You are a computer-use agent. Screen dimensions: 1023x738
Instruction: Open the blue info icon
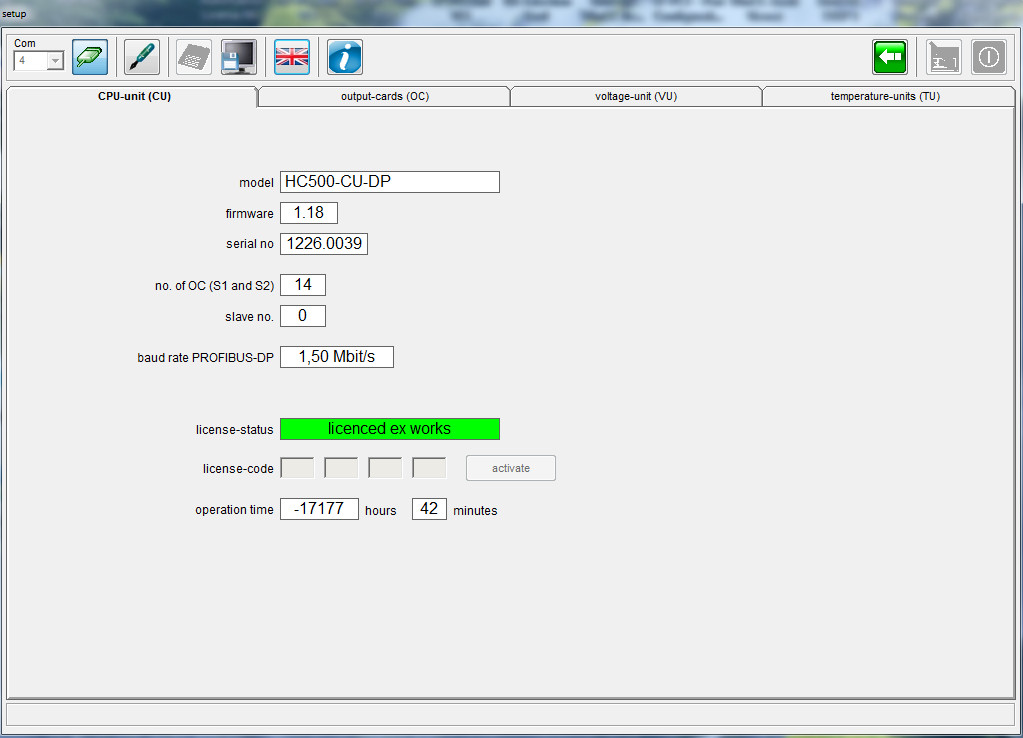point(344,57)
